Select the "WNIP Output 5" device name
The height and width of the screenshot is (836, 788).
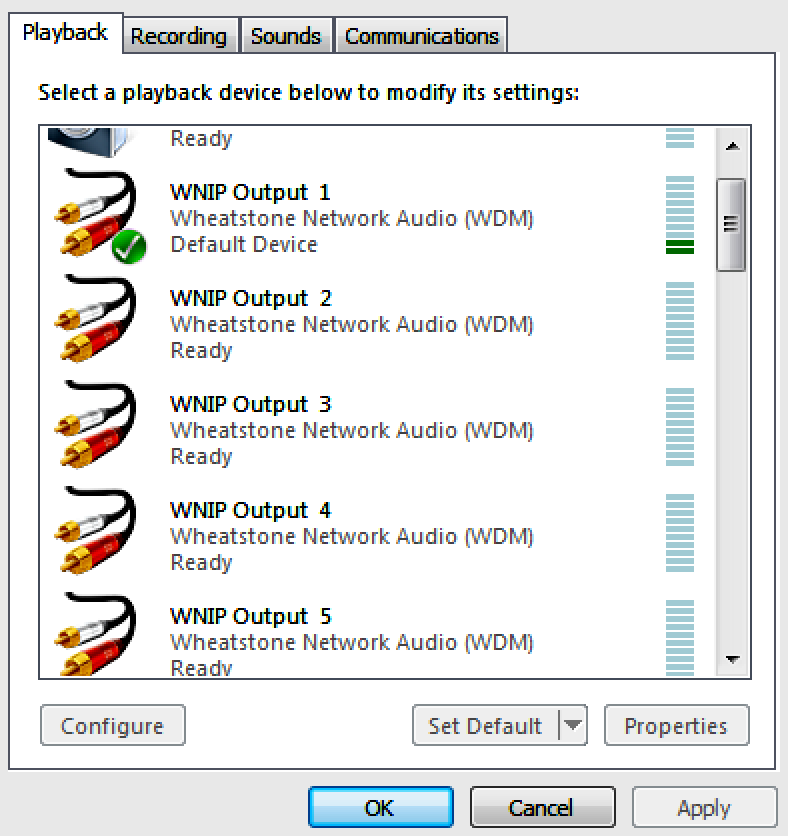250,617
